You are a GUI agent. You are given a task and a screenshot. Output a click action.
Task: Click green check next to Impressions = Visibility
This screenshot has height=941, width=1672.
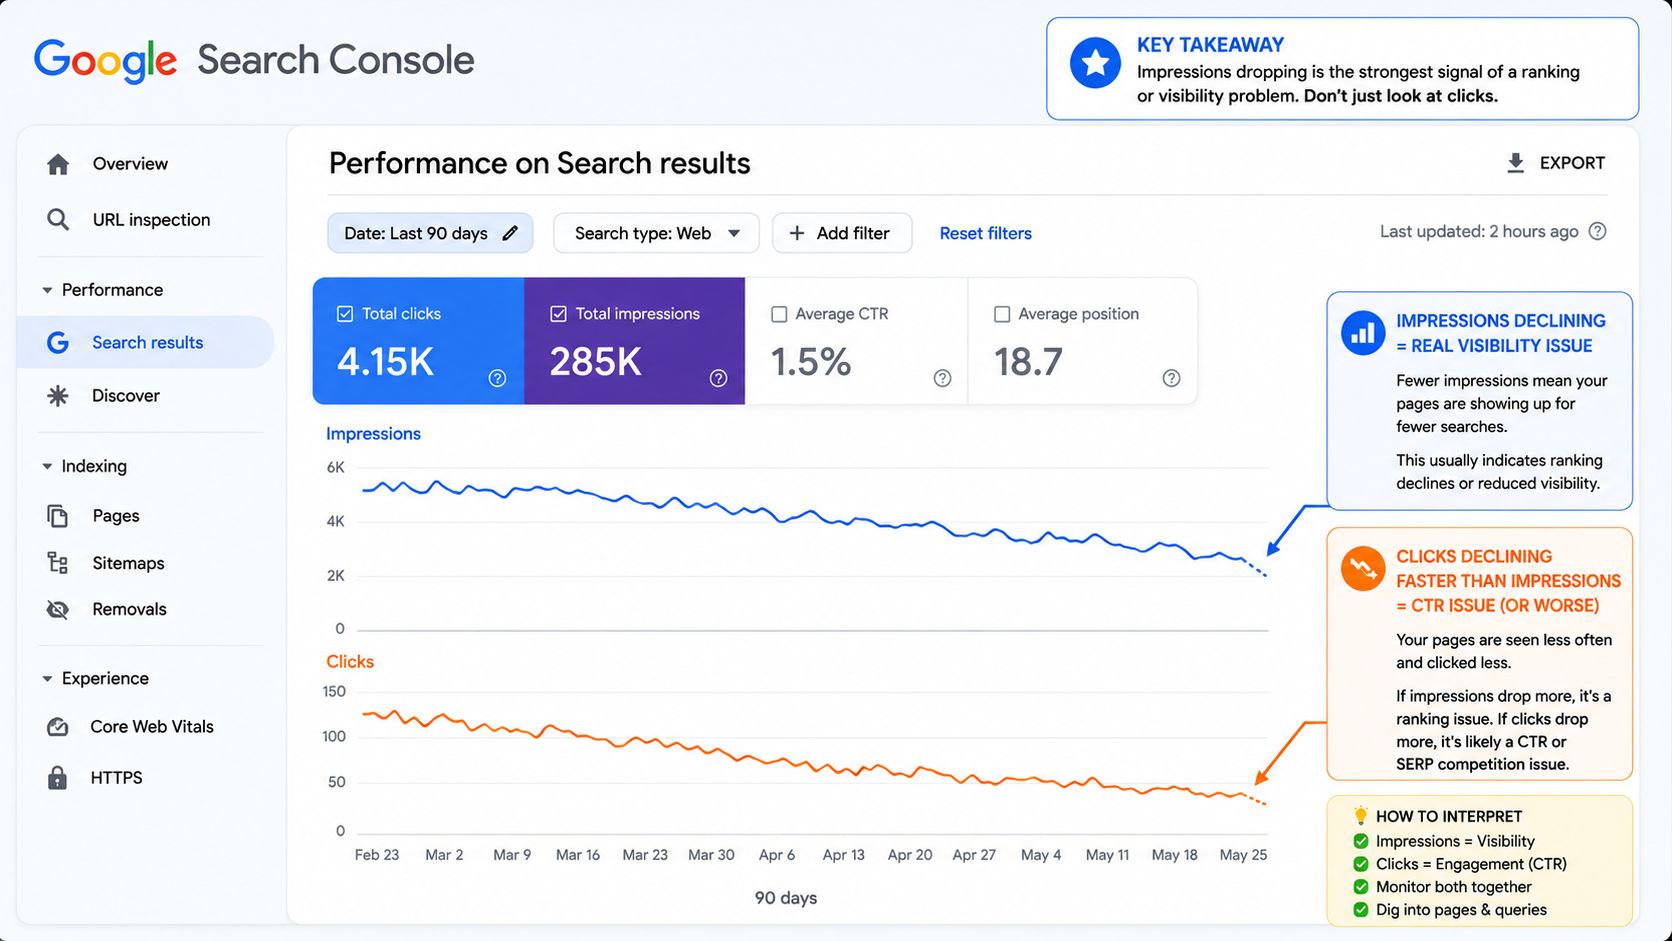(x=1361, y=841)
